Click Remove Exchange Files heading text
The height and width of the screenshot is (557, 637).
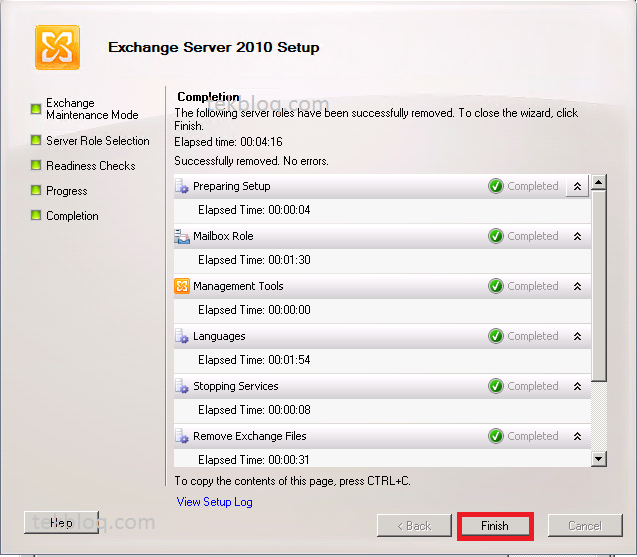[249, 436]
